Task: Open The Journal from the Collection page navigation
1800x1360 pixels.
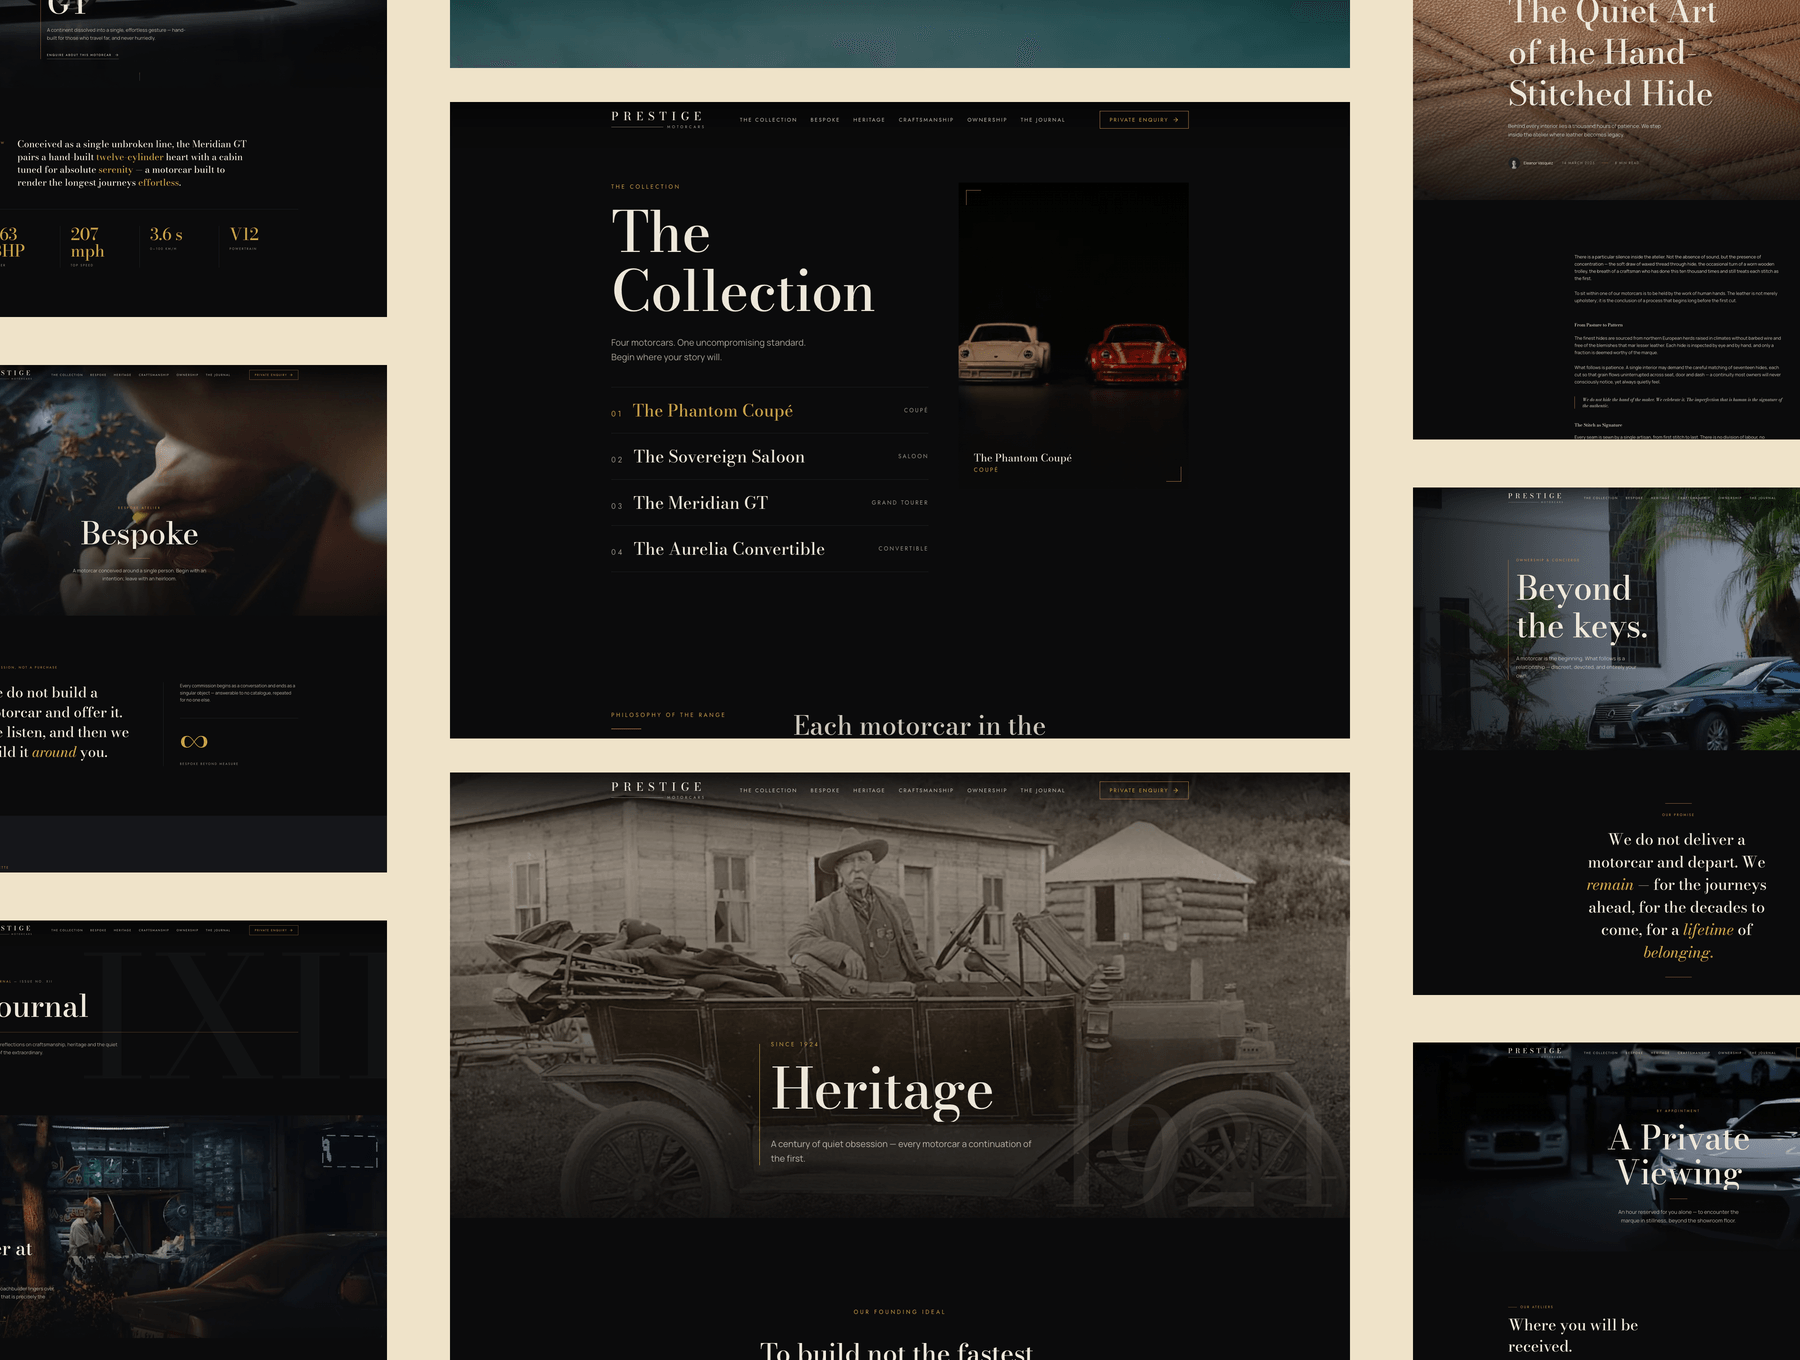Action: tap(1042, 120)
